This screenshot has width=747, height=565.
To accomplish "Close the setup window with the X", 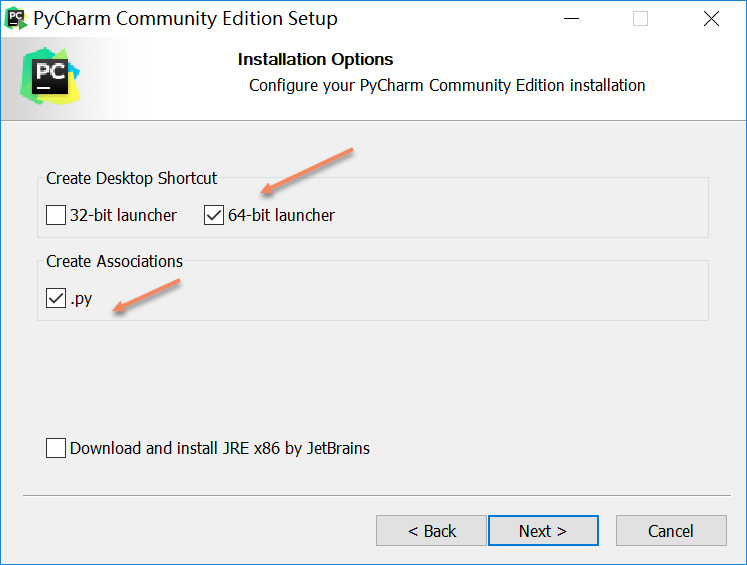I will (710, 19).
